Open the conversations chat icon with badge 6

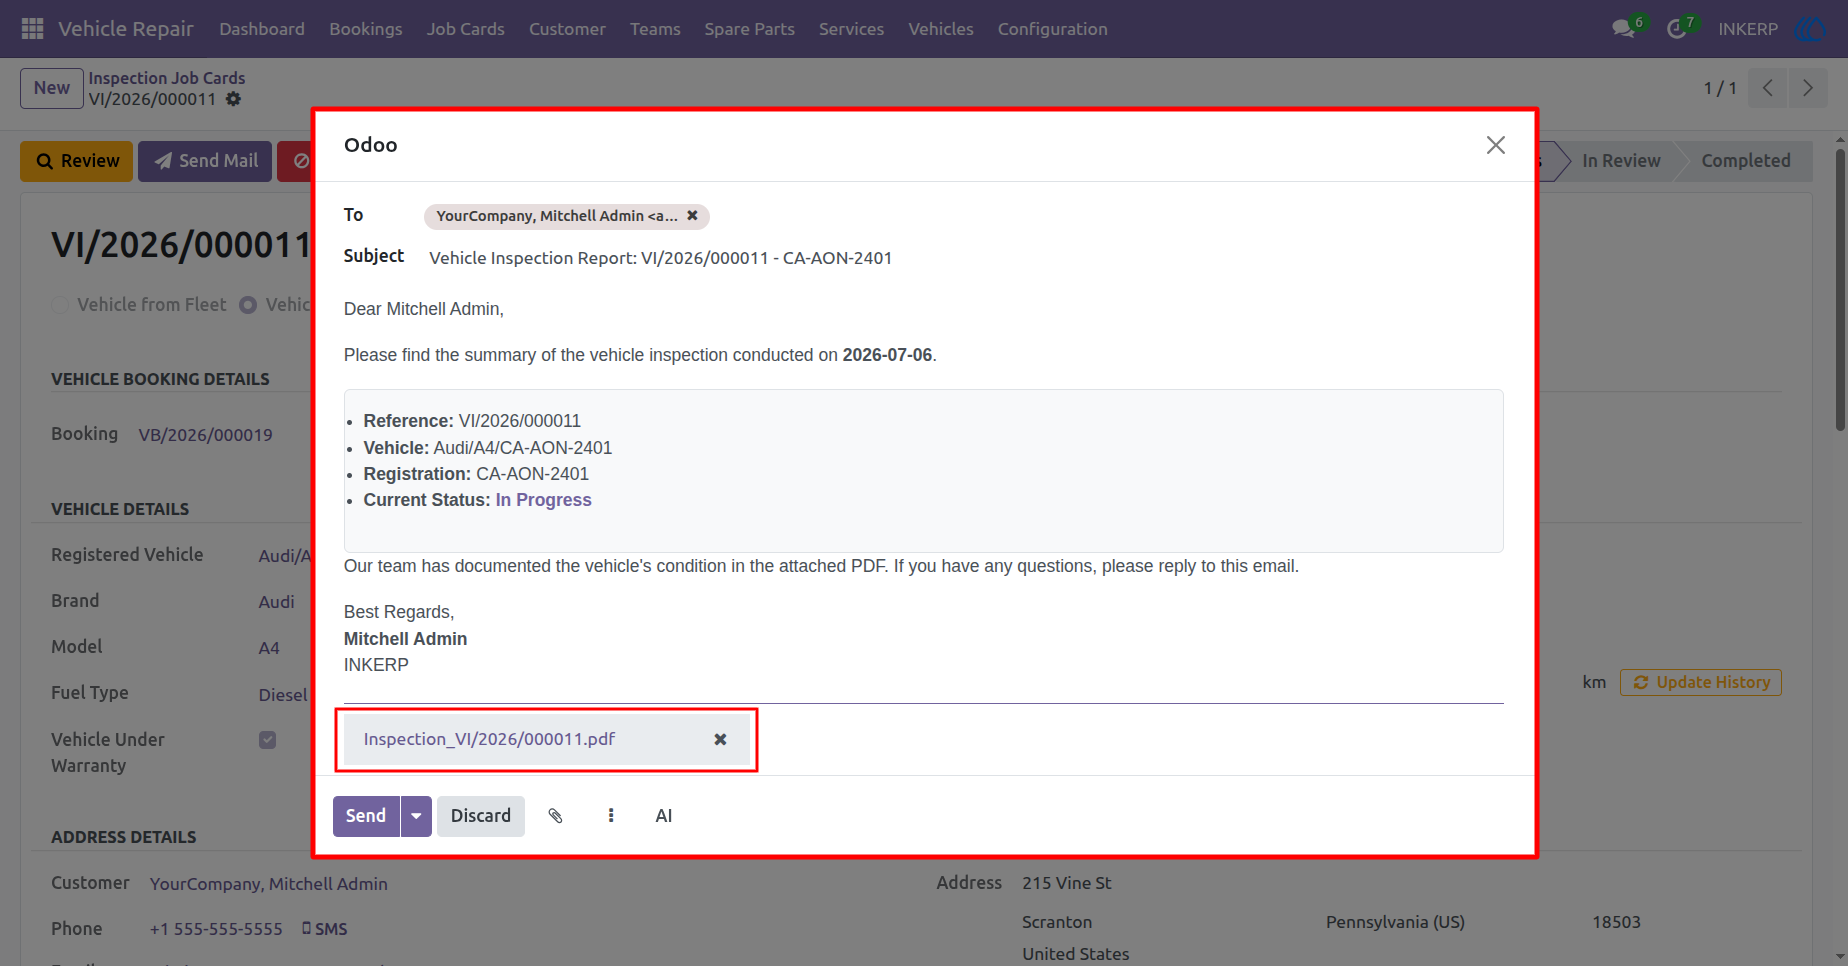[x=1625, y=29]
